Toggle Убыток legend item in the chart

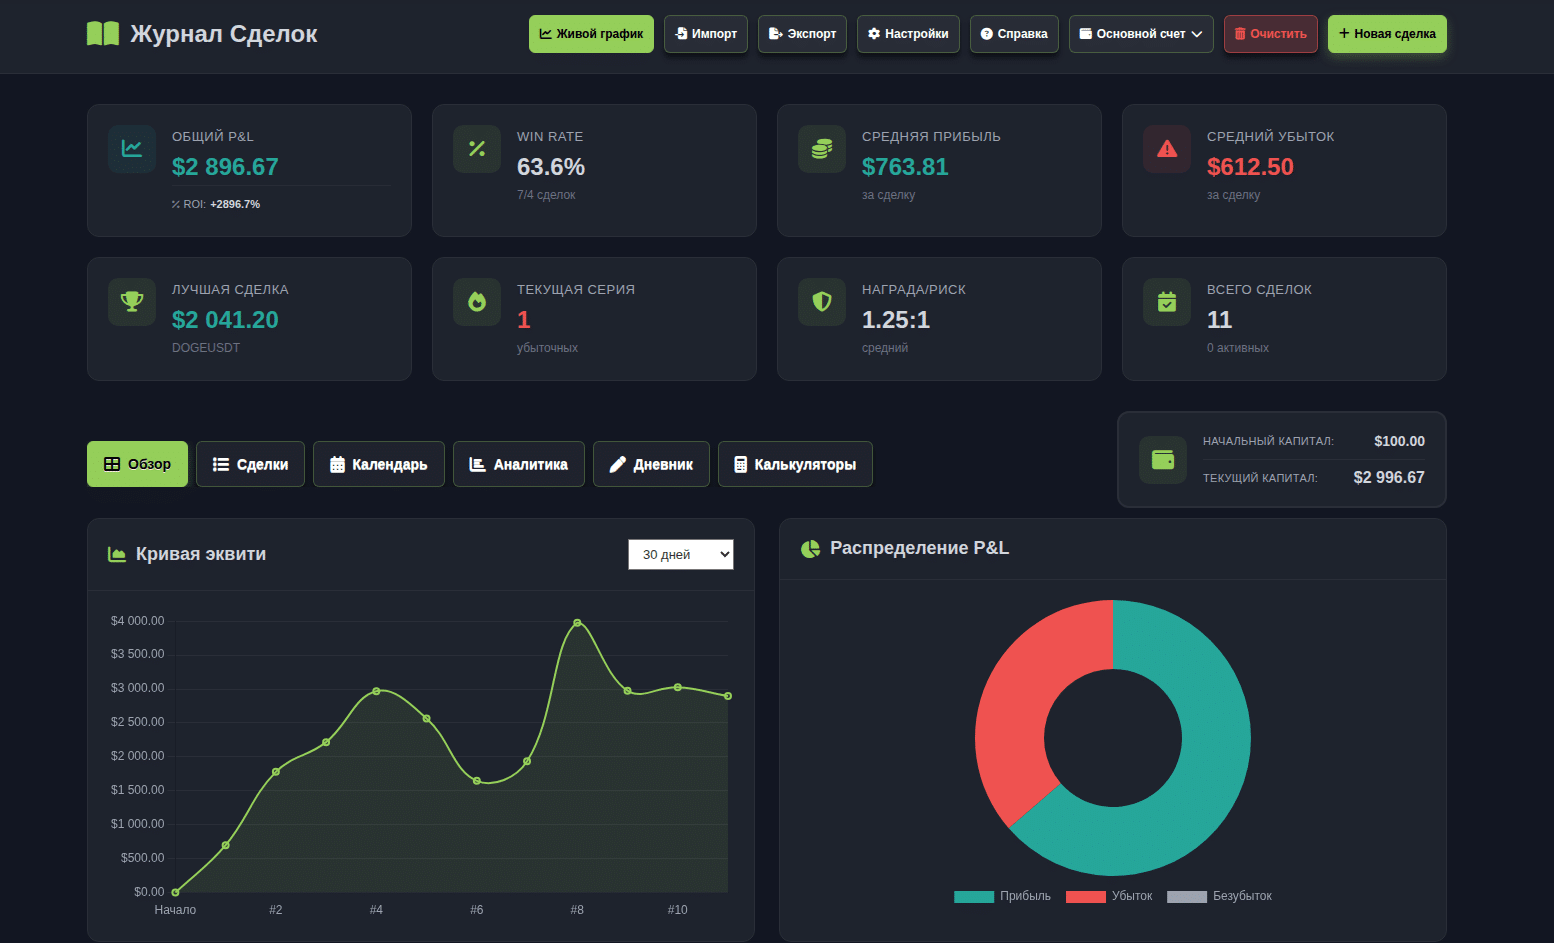pos(1110,896)
